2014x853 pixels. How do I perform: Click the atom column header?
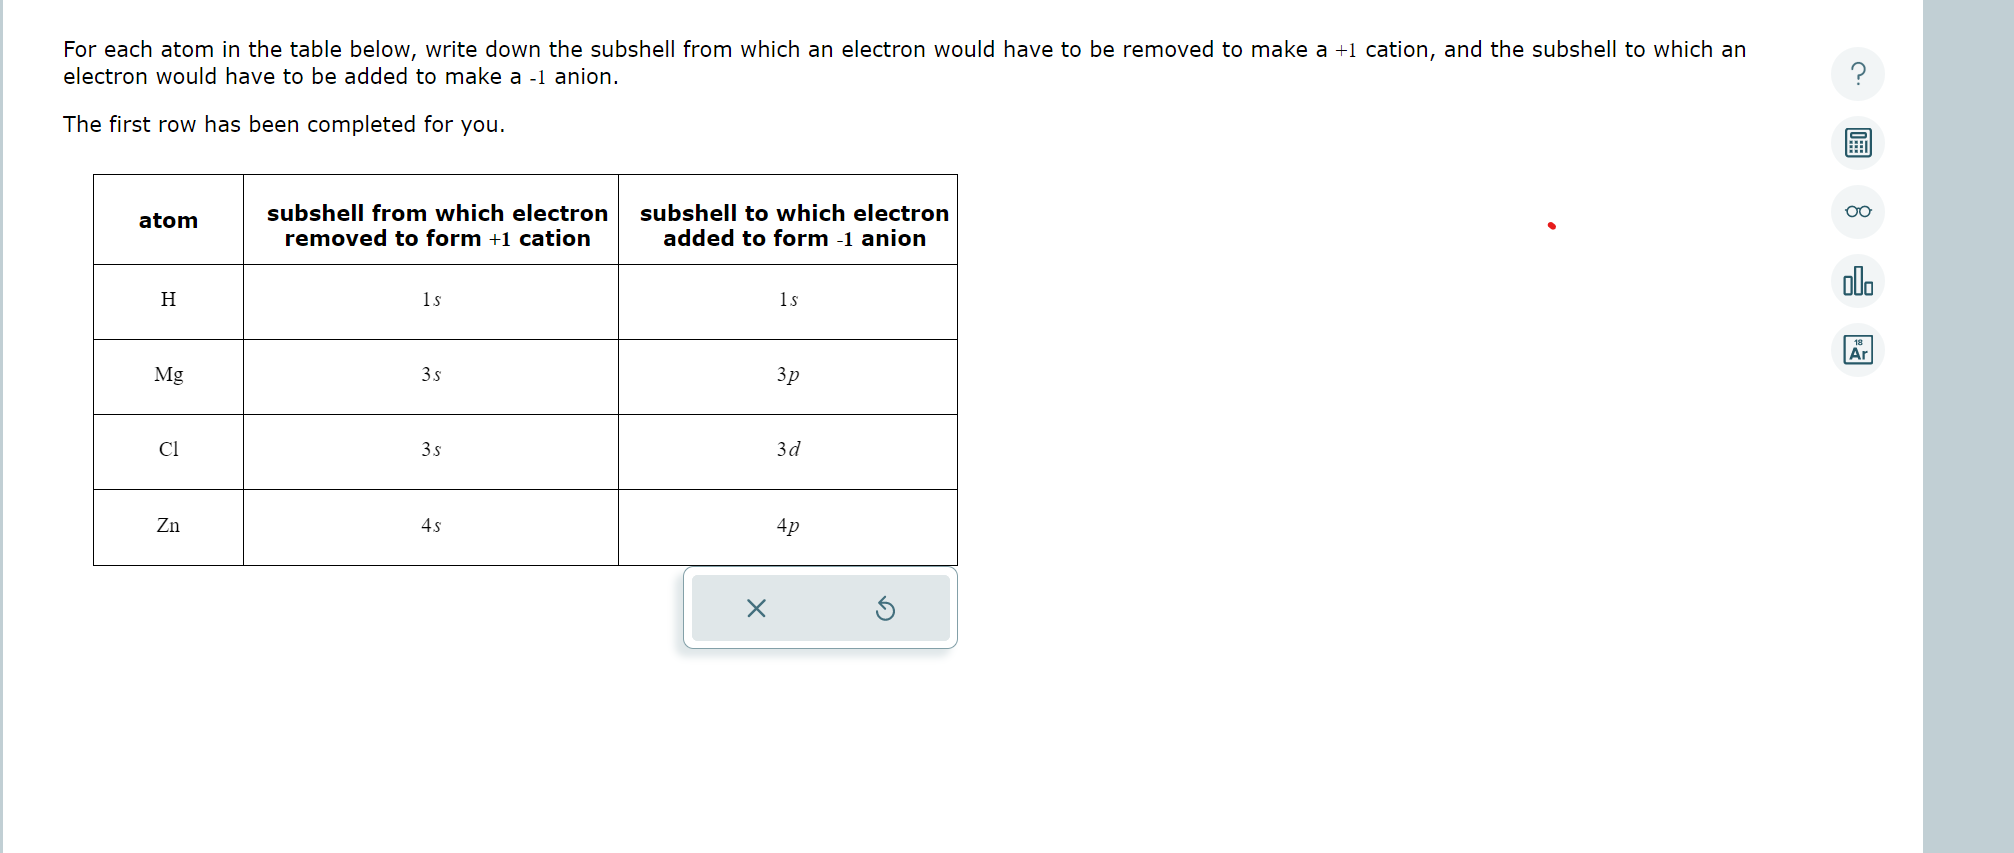tap(168, 219)
